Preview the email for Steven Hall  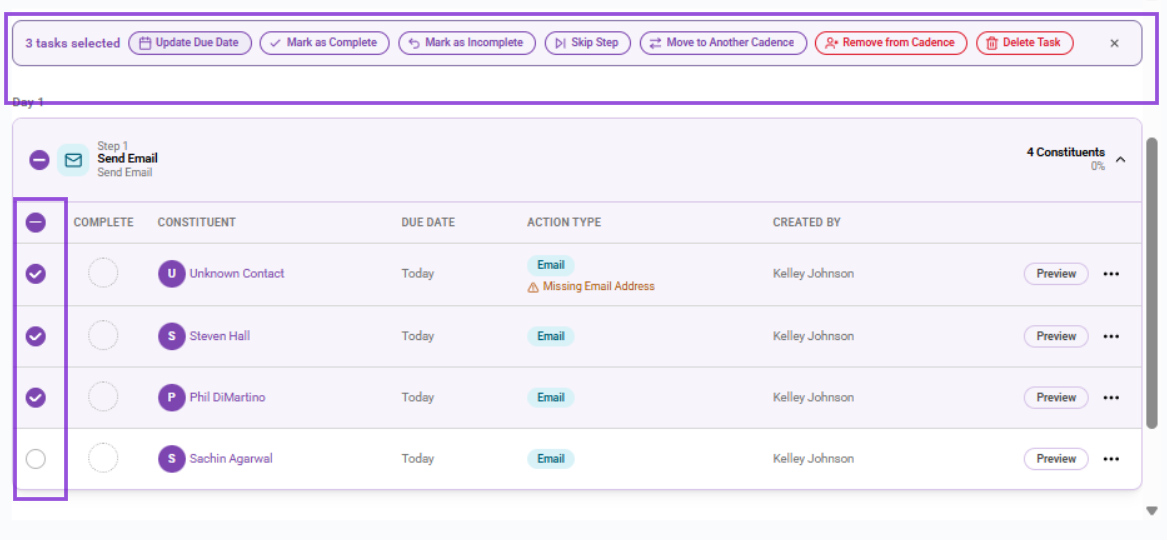coord(1056,336)
